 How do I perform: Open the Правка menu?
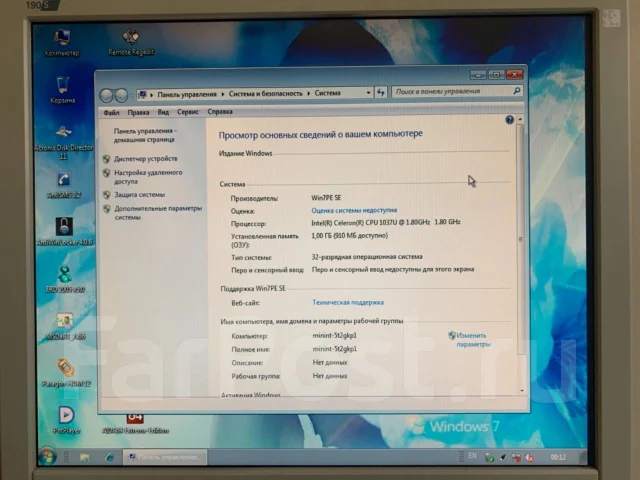(x=138, y=112)
